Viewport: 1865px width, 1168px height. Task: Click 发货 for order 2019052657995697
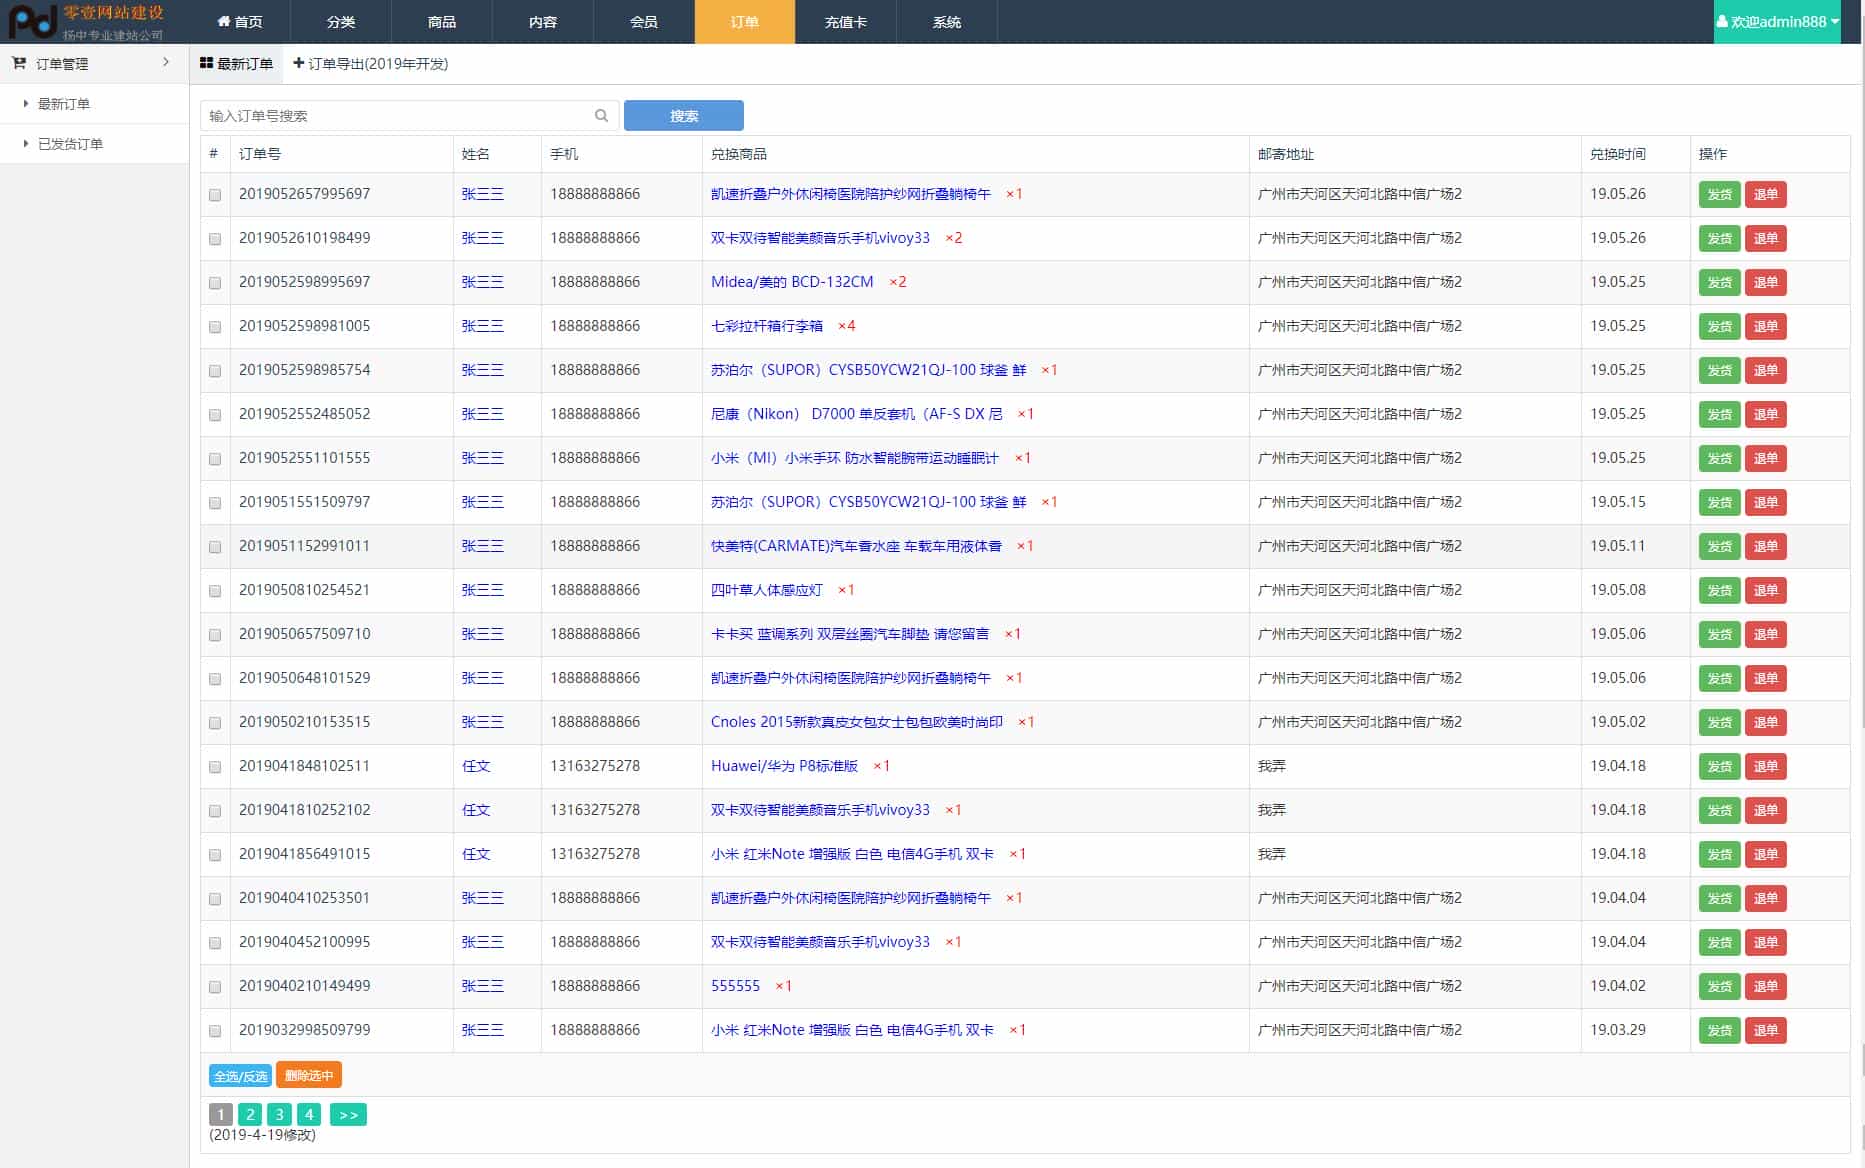pyautogui.click(x=1719, y=194)
